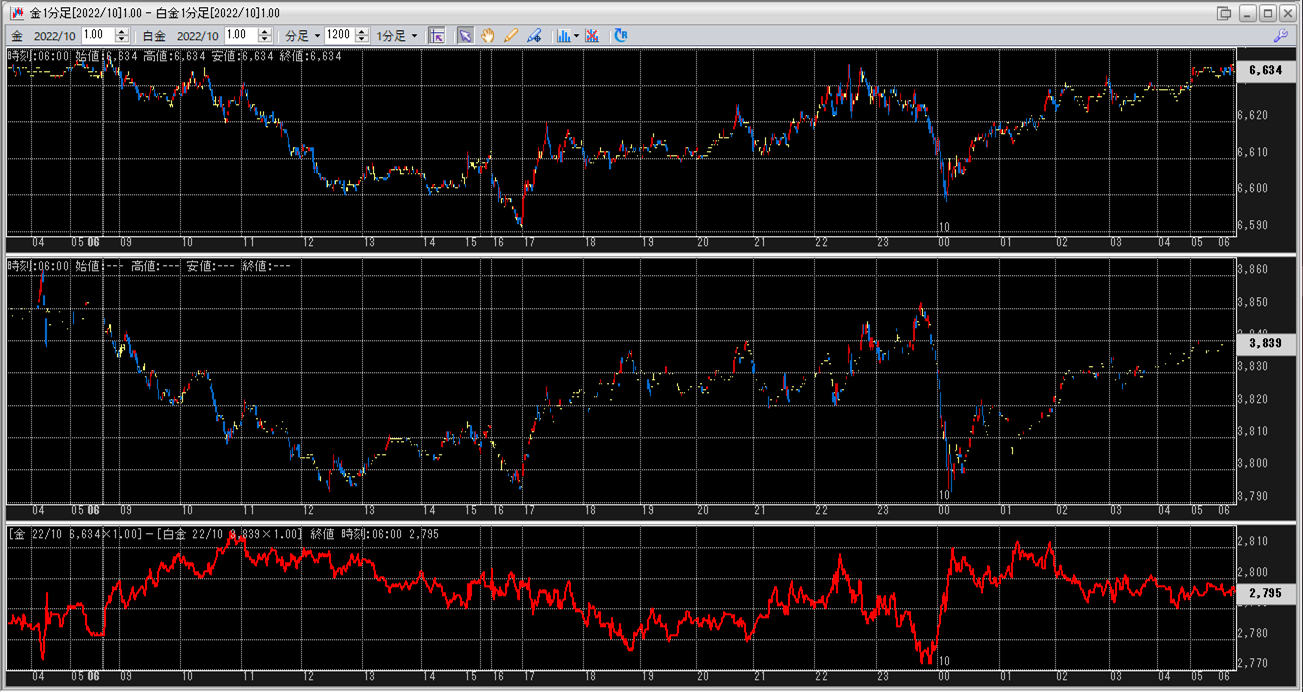Viewport: 1303px width, 692px height.
Task: Open settings with the wrench icon
Action: click(x=1280, y=35)
